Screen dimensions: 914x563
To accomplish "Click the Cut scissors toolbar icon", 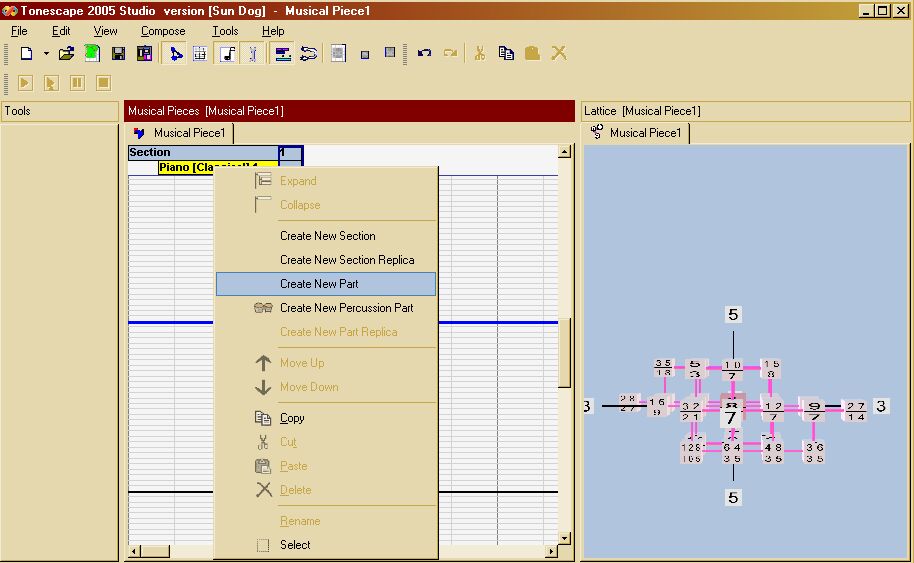I will click(x=480, y=54).
